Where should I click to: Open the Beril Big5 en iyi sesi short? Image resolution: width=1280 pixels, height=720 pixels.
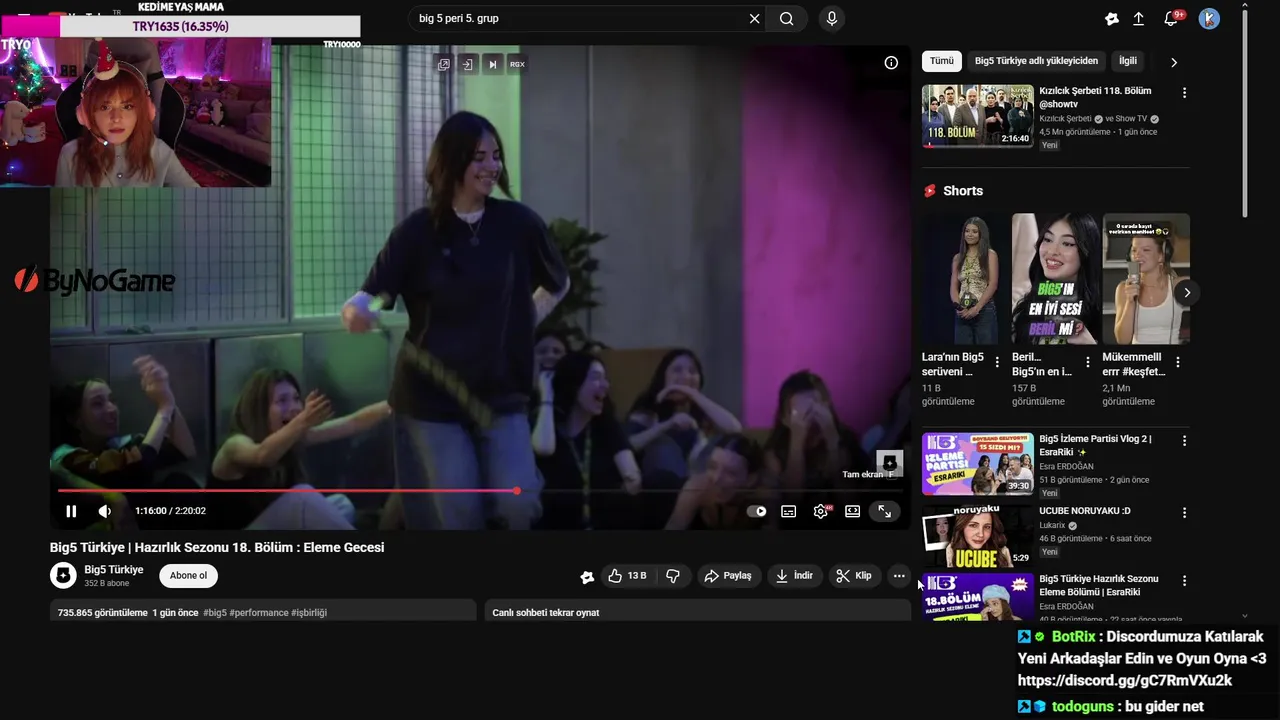coord(1055,279)
